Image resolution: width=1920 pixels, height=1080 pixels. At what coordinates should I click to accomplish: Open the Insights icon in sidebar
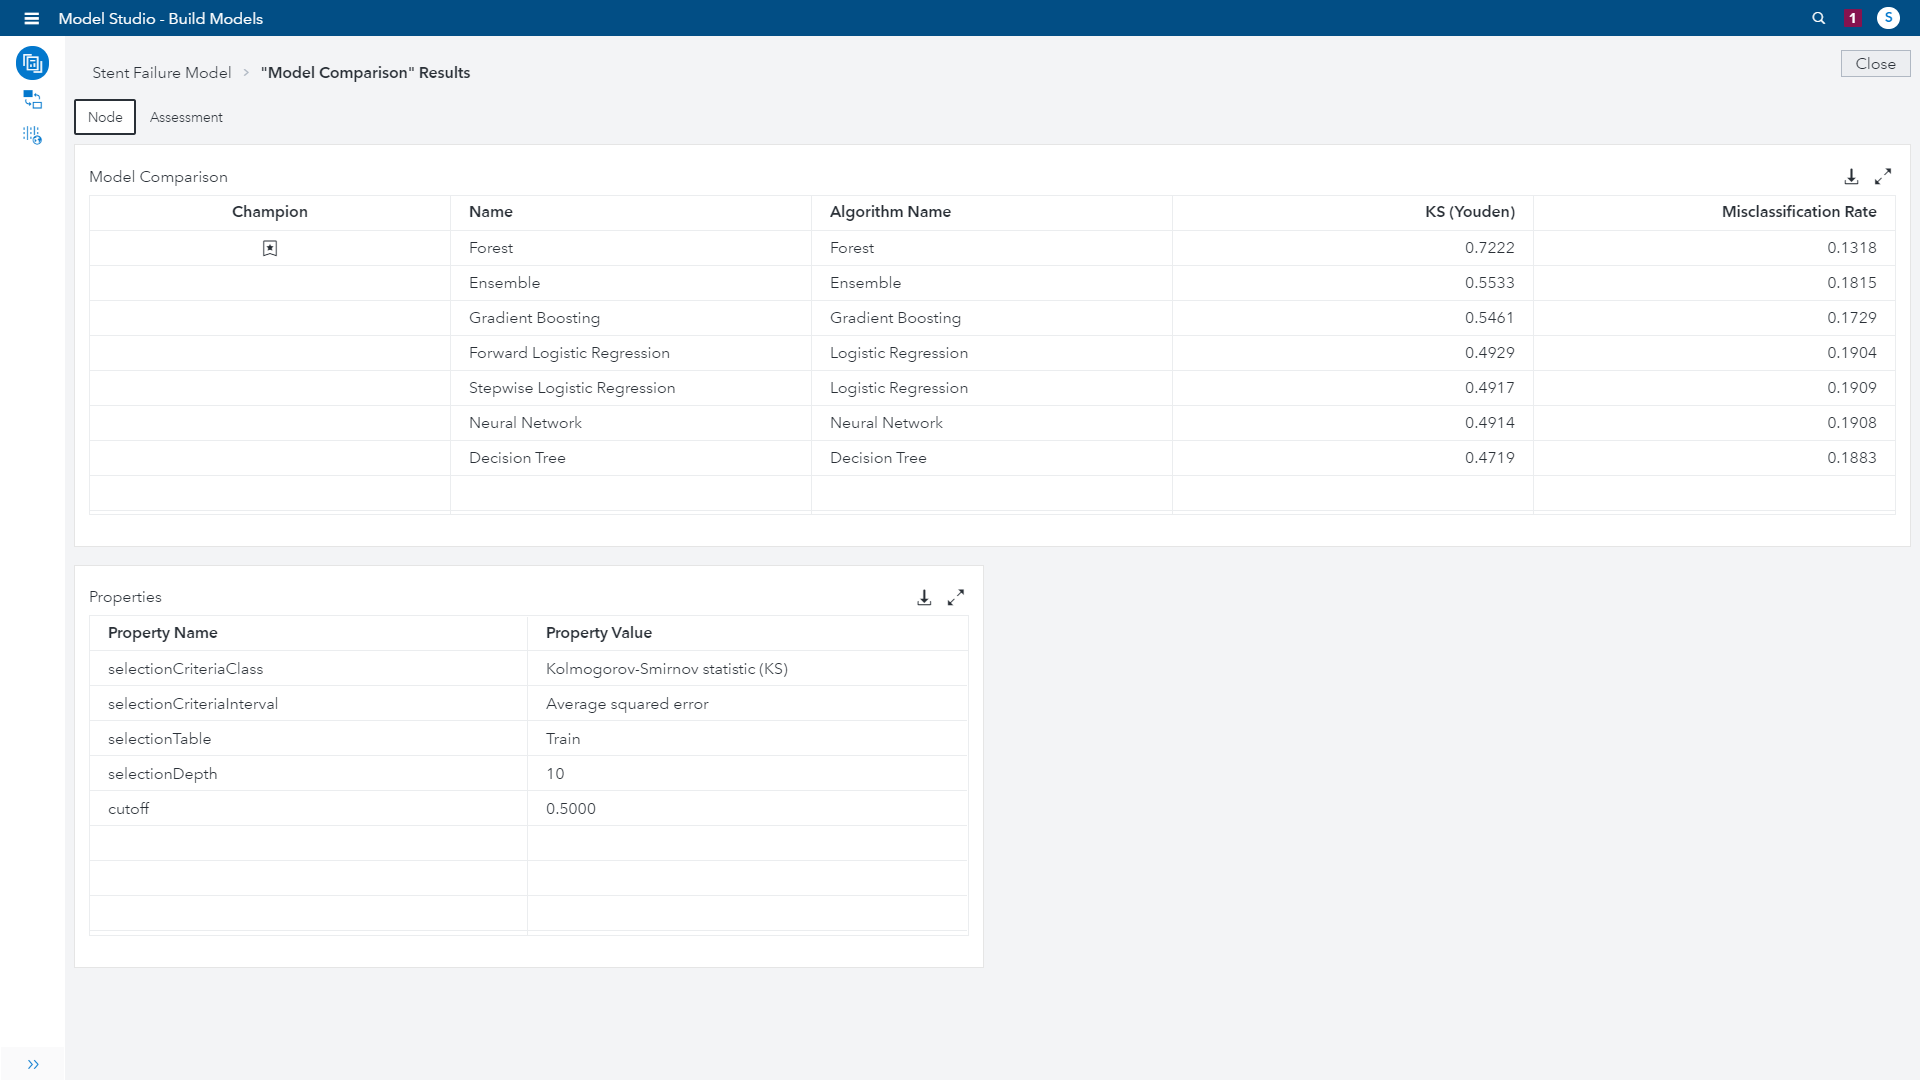[32, 135]
